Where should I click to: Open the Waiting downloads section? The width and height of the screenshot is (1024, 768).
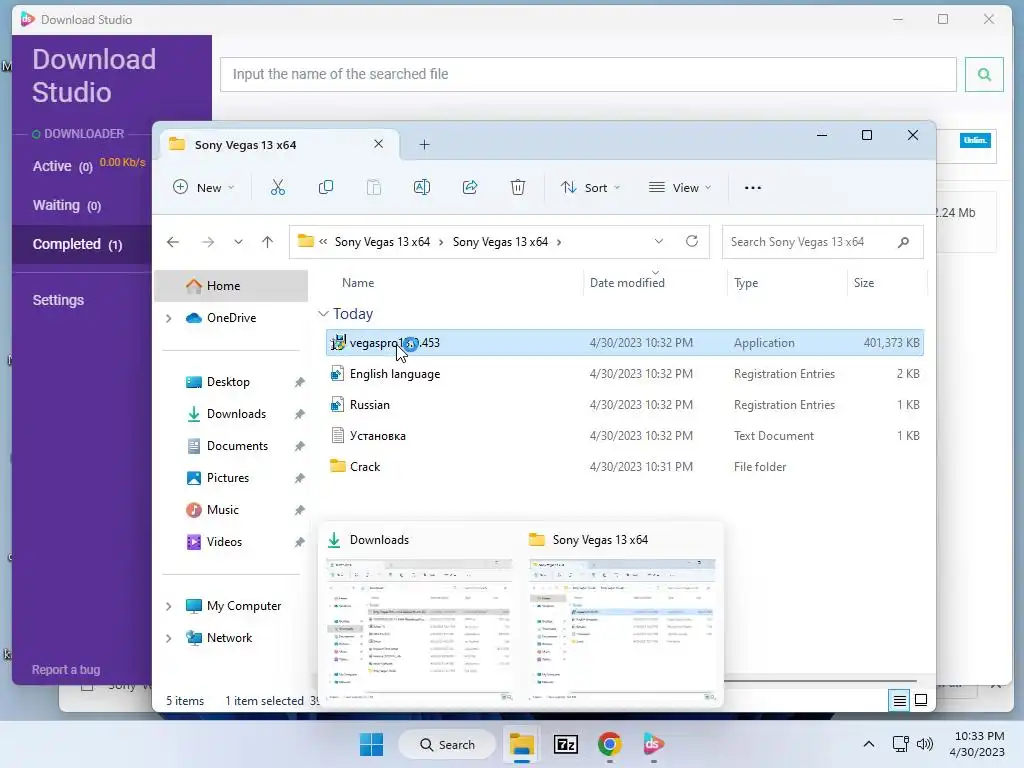coord(67,206)
